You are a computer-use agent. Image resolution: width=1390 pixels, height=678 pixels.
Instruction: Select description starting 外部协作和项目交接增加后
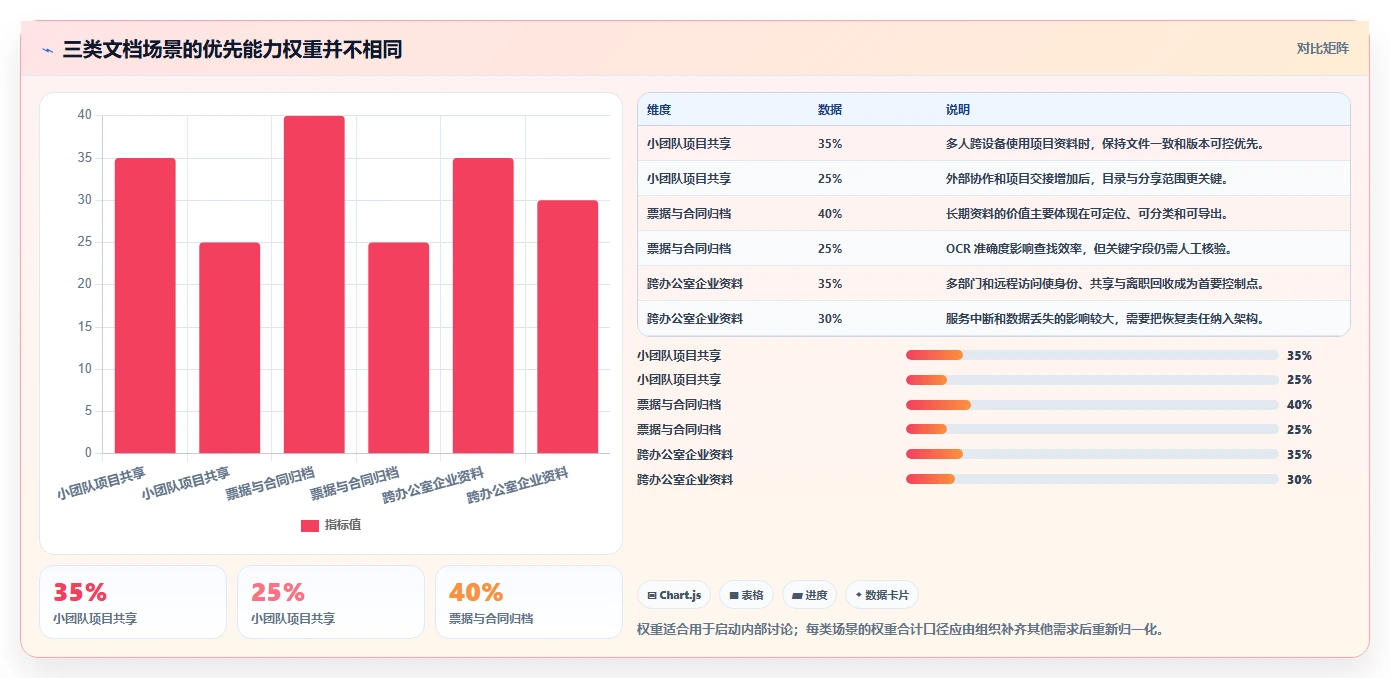(1087, 179)
